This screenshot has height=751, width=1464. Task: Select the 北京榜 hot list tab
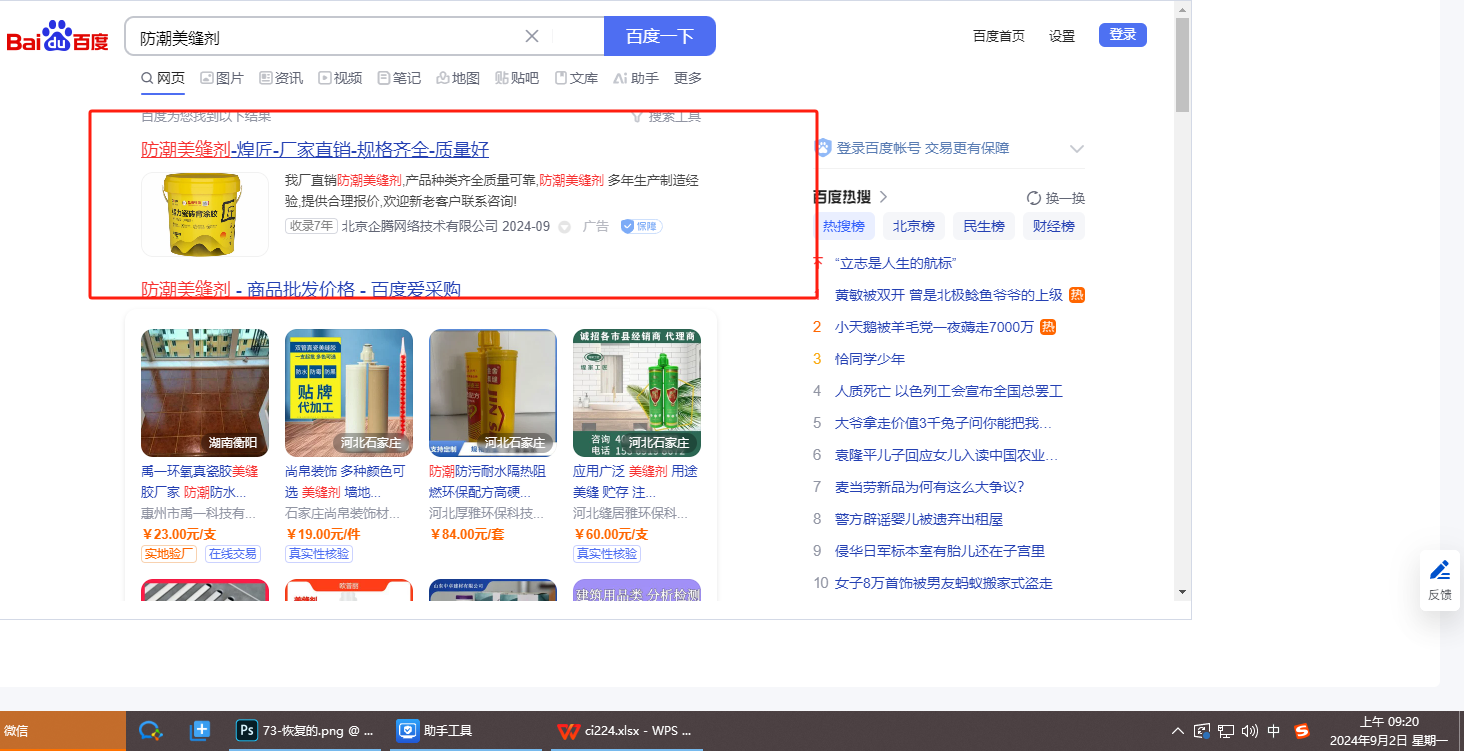pos(913,227)
